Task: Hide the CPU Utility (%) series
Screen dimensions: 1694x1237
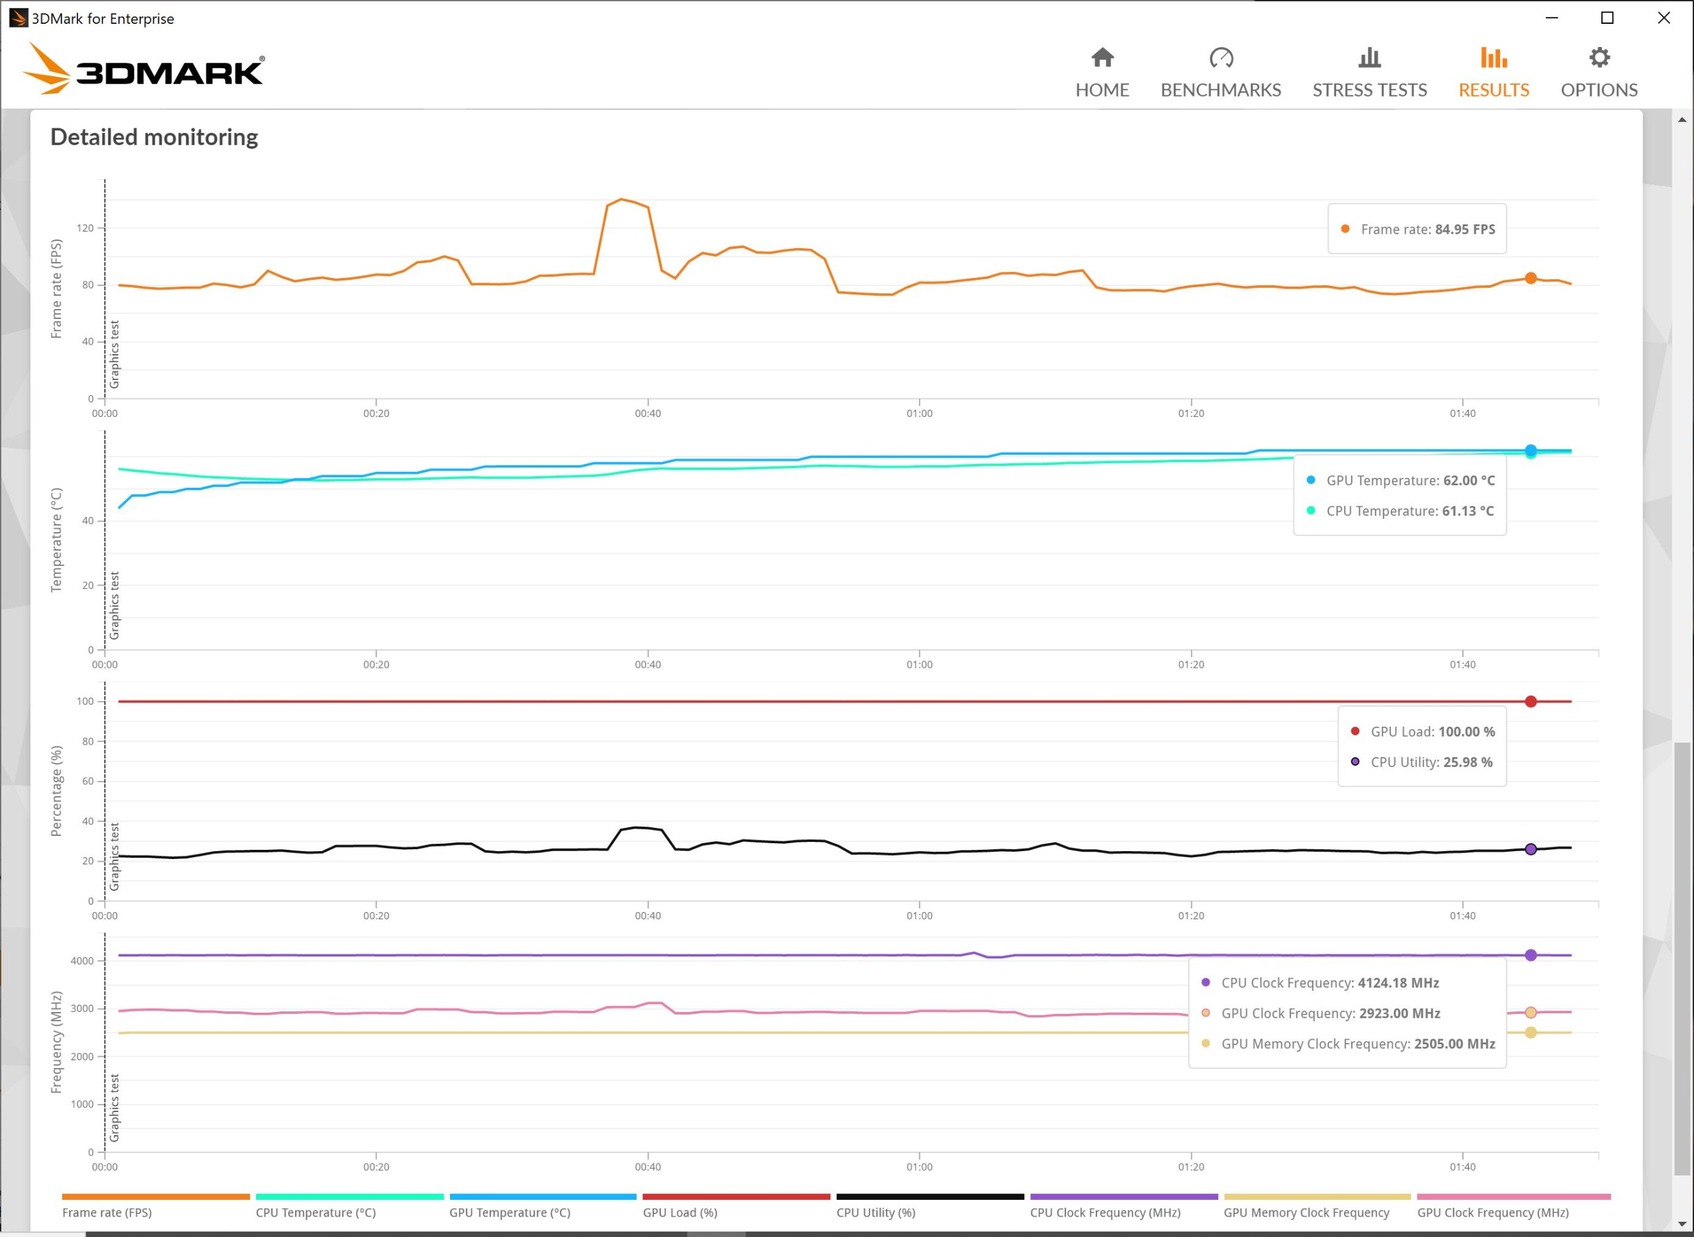Action: point(875,1212)
